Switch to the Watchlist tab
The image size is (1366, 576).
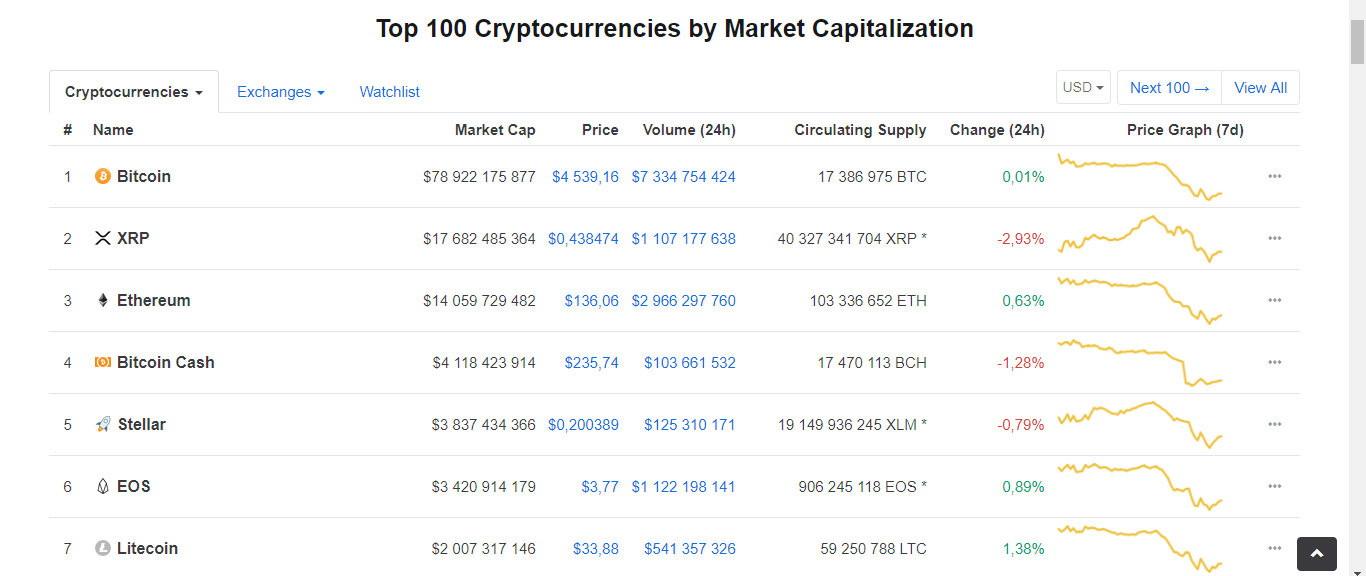tap(389, 92)
